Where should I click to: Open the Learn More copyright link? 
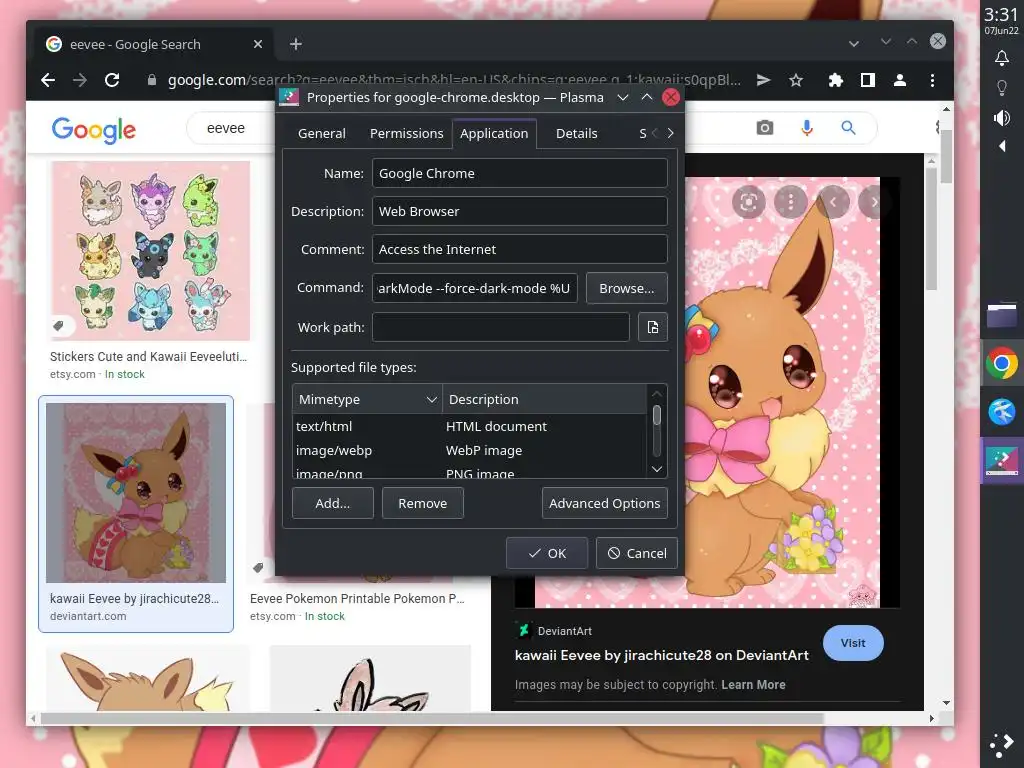753,684
